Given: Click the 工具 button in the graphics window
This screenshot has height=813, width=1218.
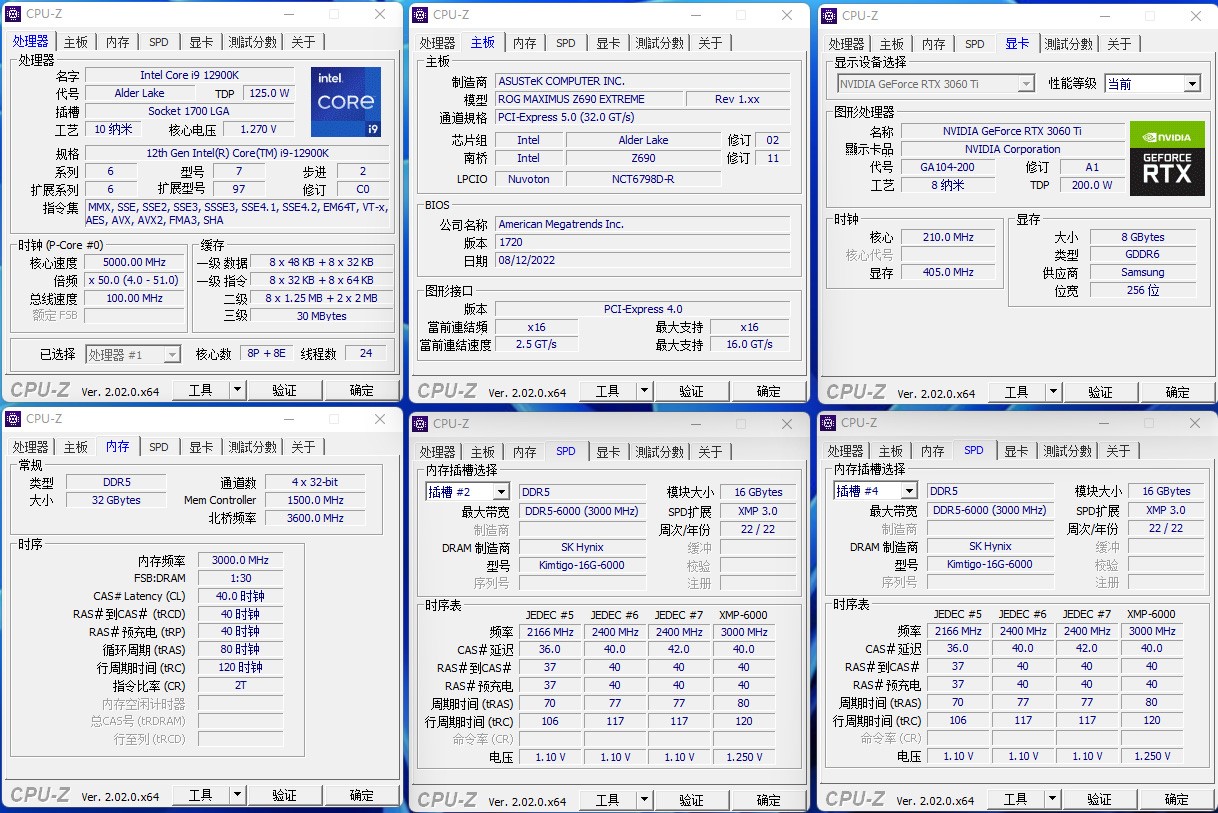Looking at the screenshot, I should (x=1017, y=392).
